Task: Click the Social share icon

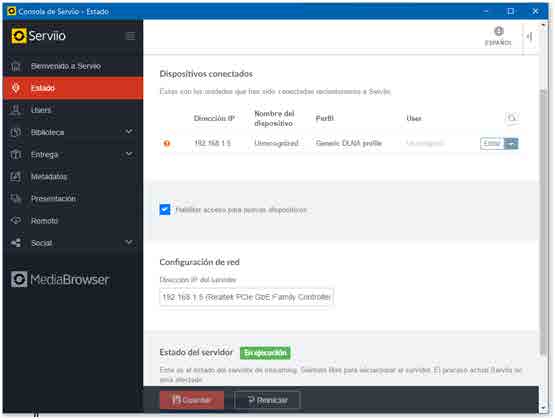Action: click(16, 243)
